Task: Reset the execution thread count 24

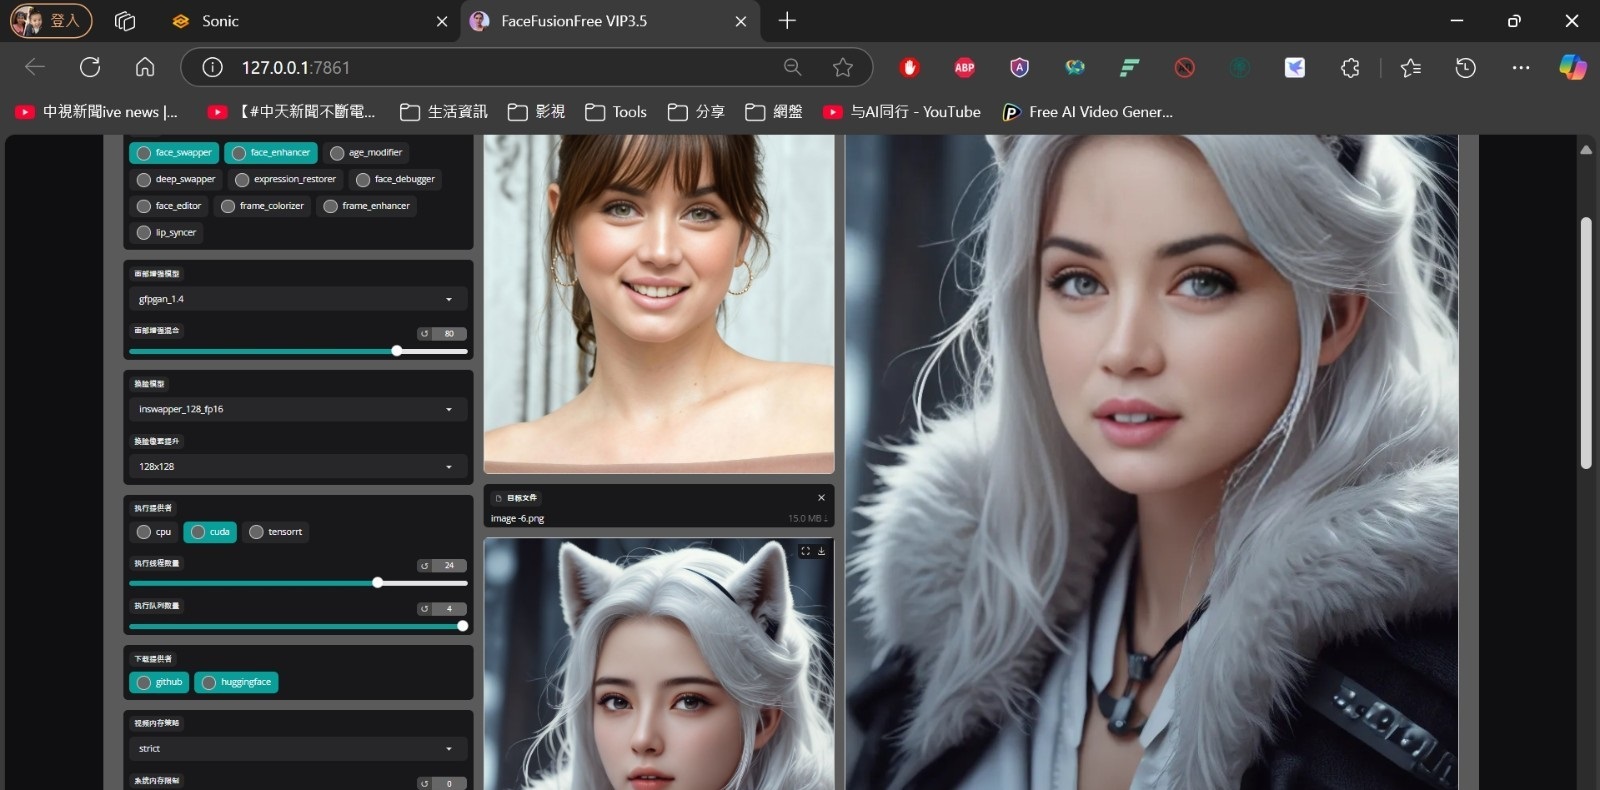Action: pyautogui.click(x=424, y=566)
